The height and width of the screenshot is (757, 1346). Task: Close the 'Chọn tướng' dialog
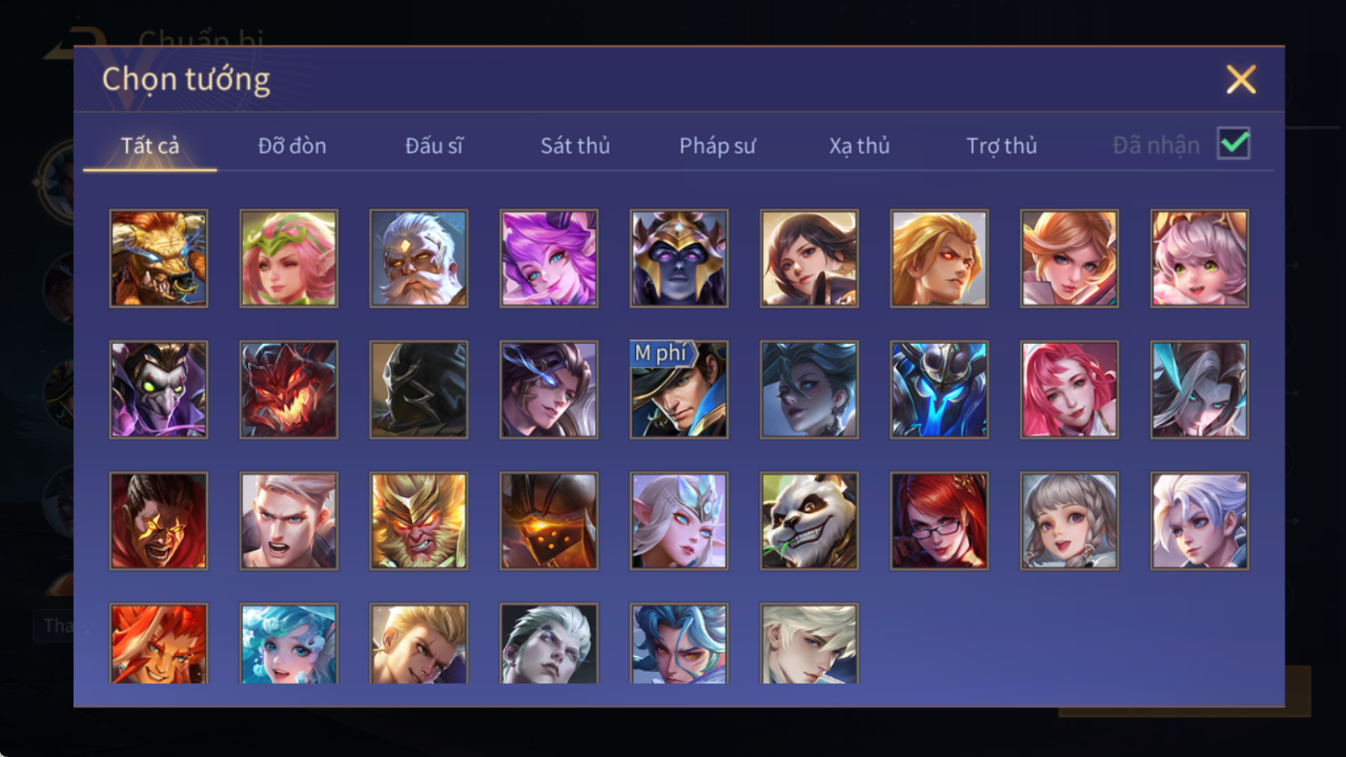click(x=1241, y=79)
